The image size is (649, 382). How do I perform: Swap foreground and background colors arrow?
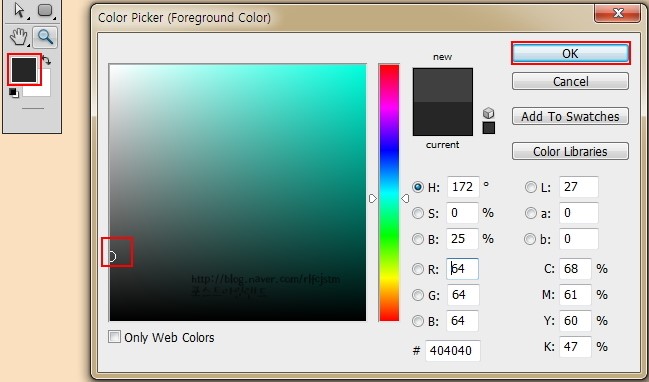coord(46,61)
